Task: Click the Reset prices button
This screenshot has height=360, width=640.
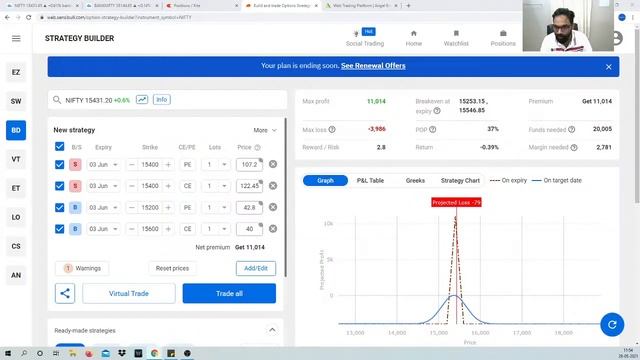Action: pos(172,268)
